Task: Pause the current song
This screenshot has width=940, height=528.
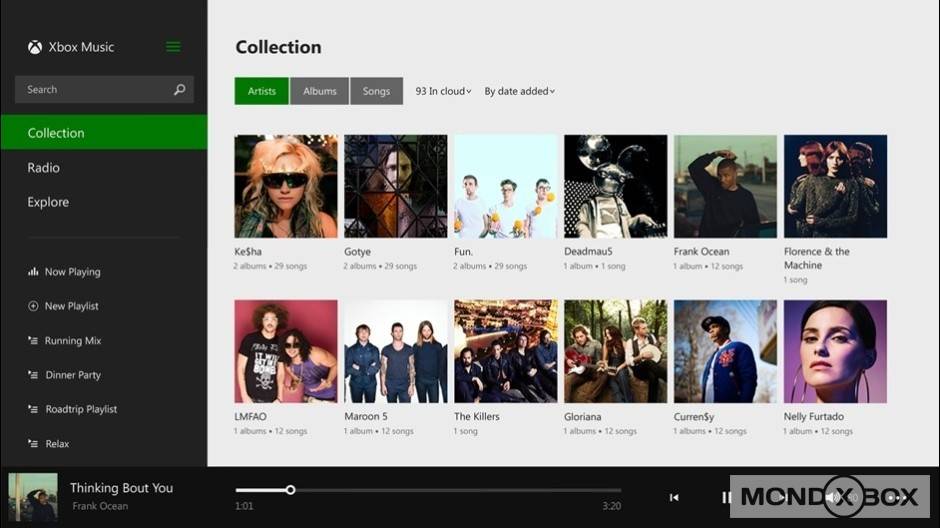Action: pyautogui.click(x=726, y=497)
